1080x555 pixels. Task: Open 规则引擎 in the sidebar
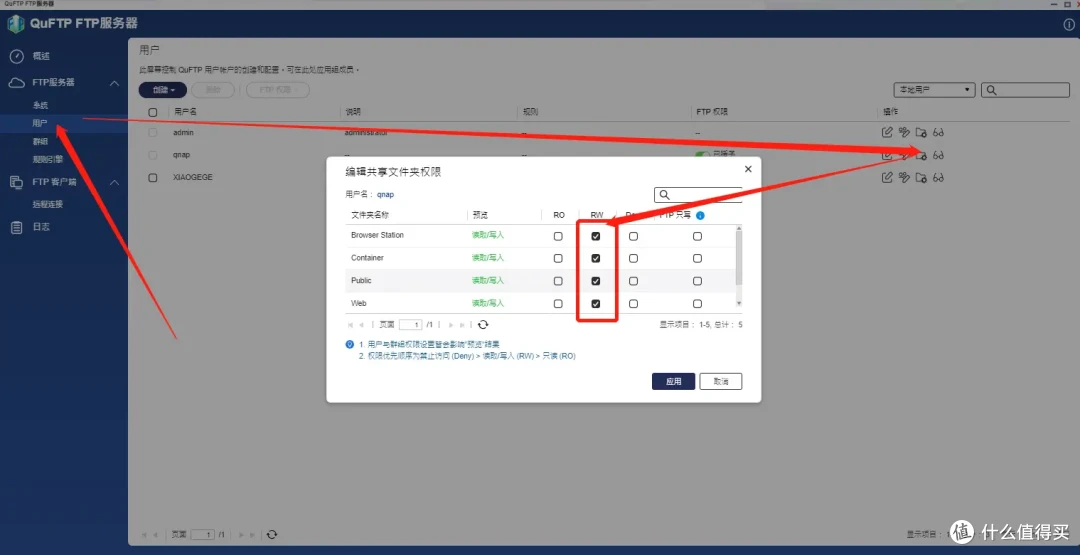[48, 159]
